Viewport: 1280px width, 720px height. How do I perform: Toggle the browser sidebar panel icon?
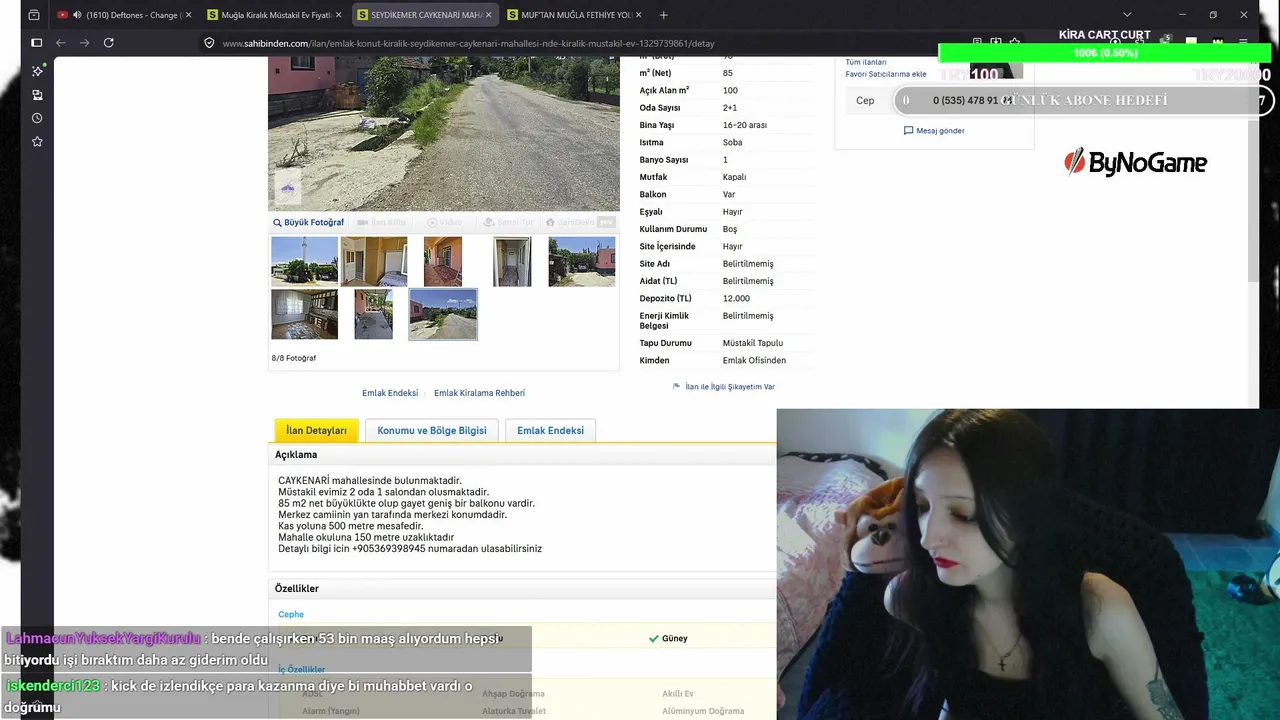coord(37,43)
